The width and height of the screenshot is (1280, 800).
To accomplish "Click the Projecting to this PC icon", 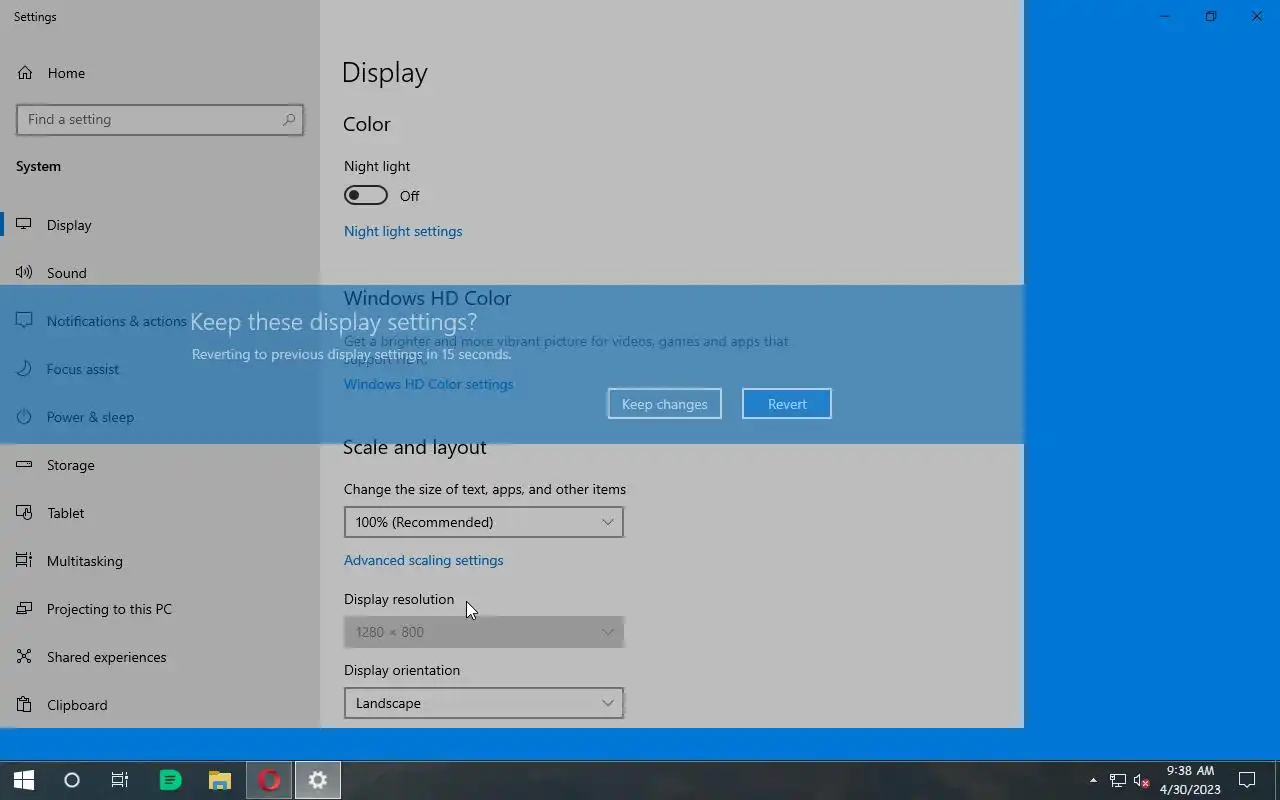I will (24, 609).
